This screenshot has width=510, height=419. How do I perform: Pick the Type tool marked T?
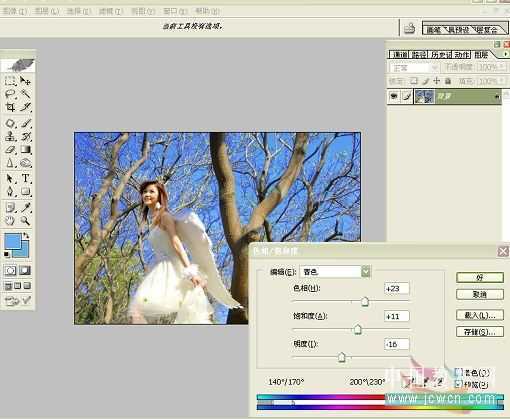(x=26, y=178)
